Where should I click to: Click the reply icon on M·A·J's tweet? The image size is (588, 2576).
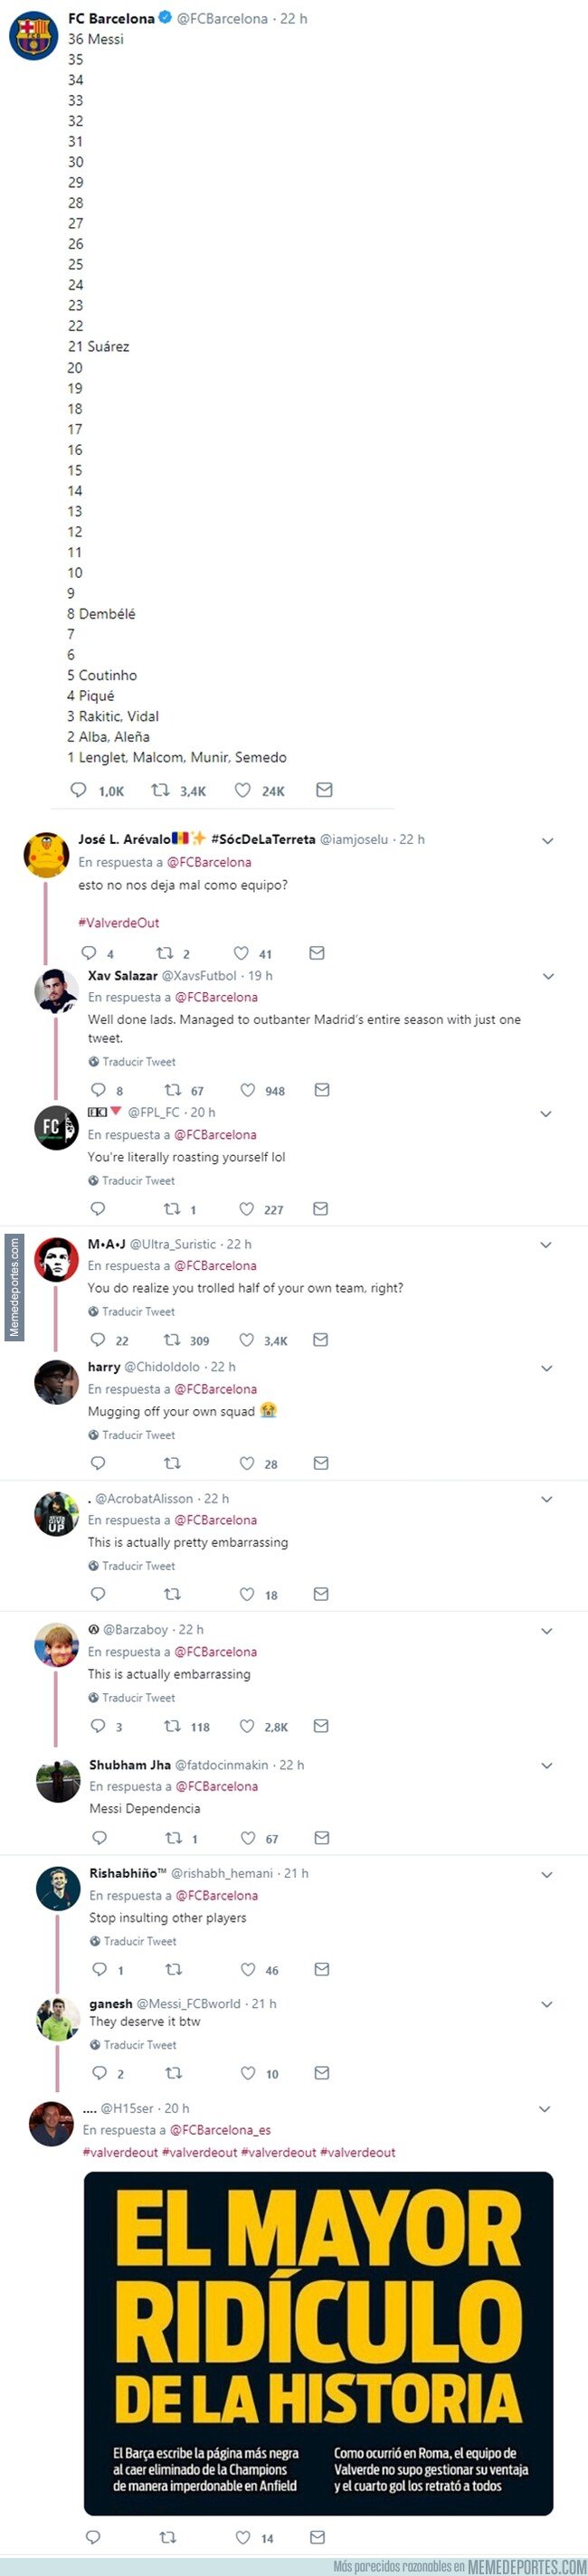(97, 1340)
